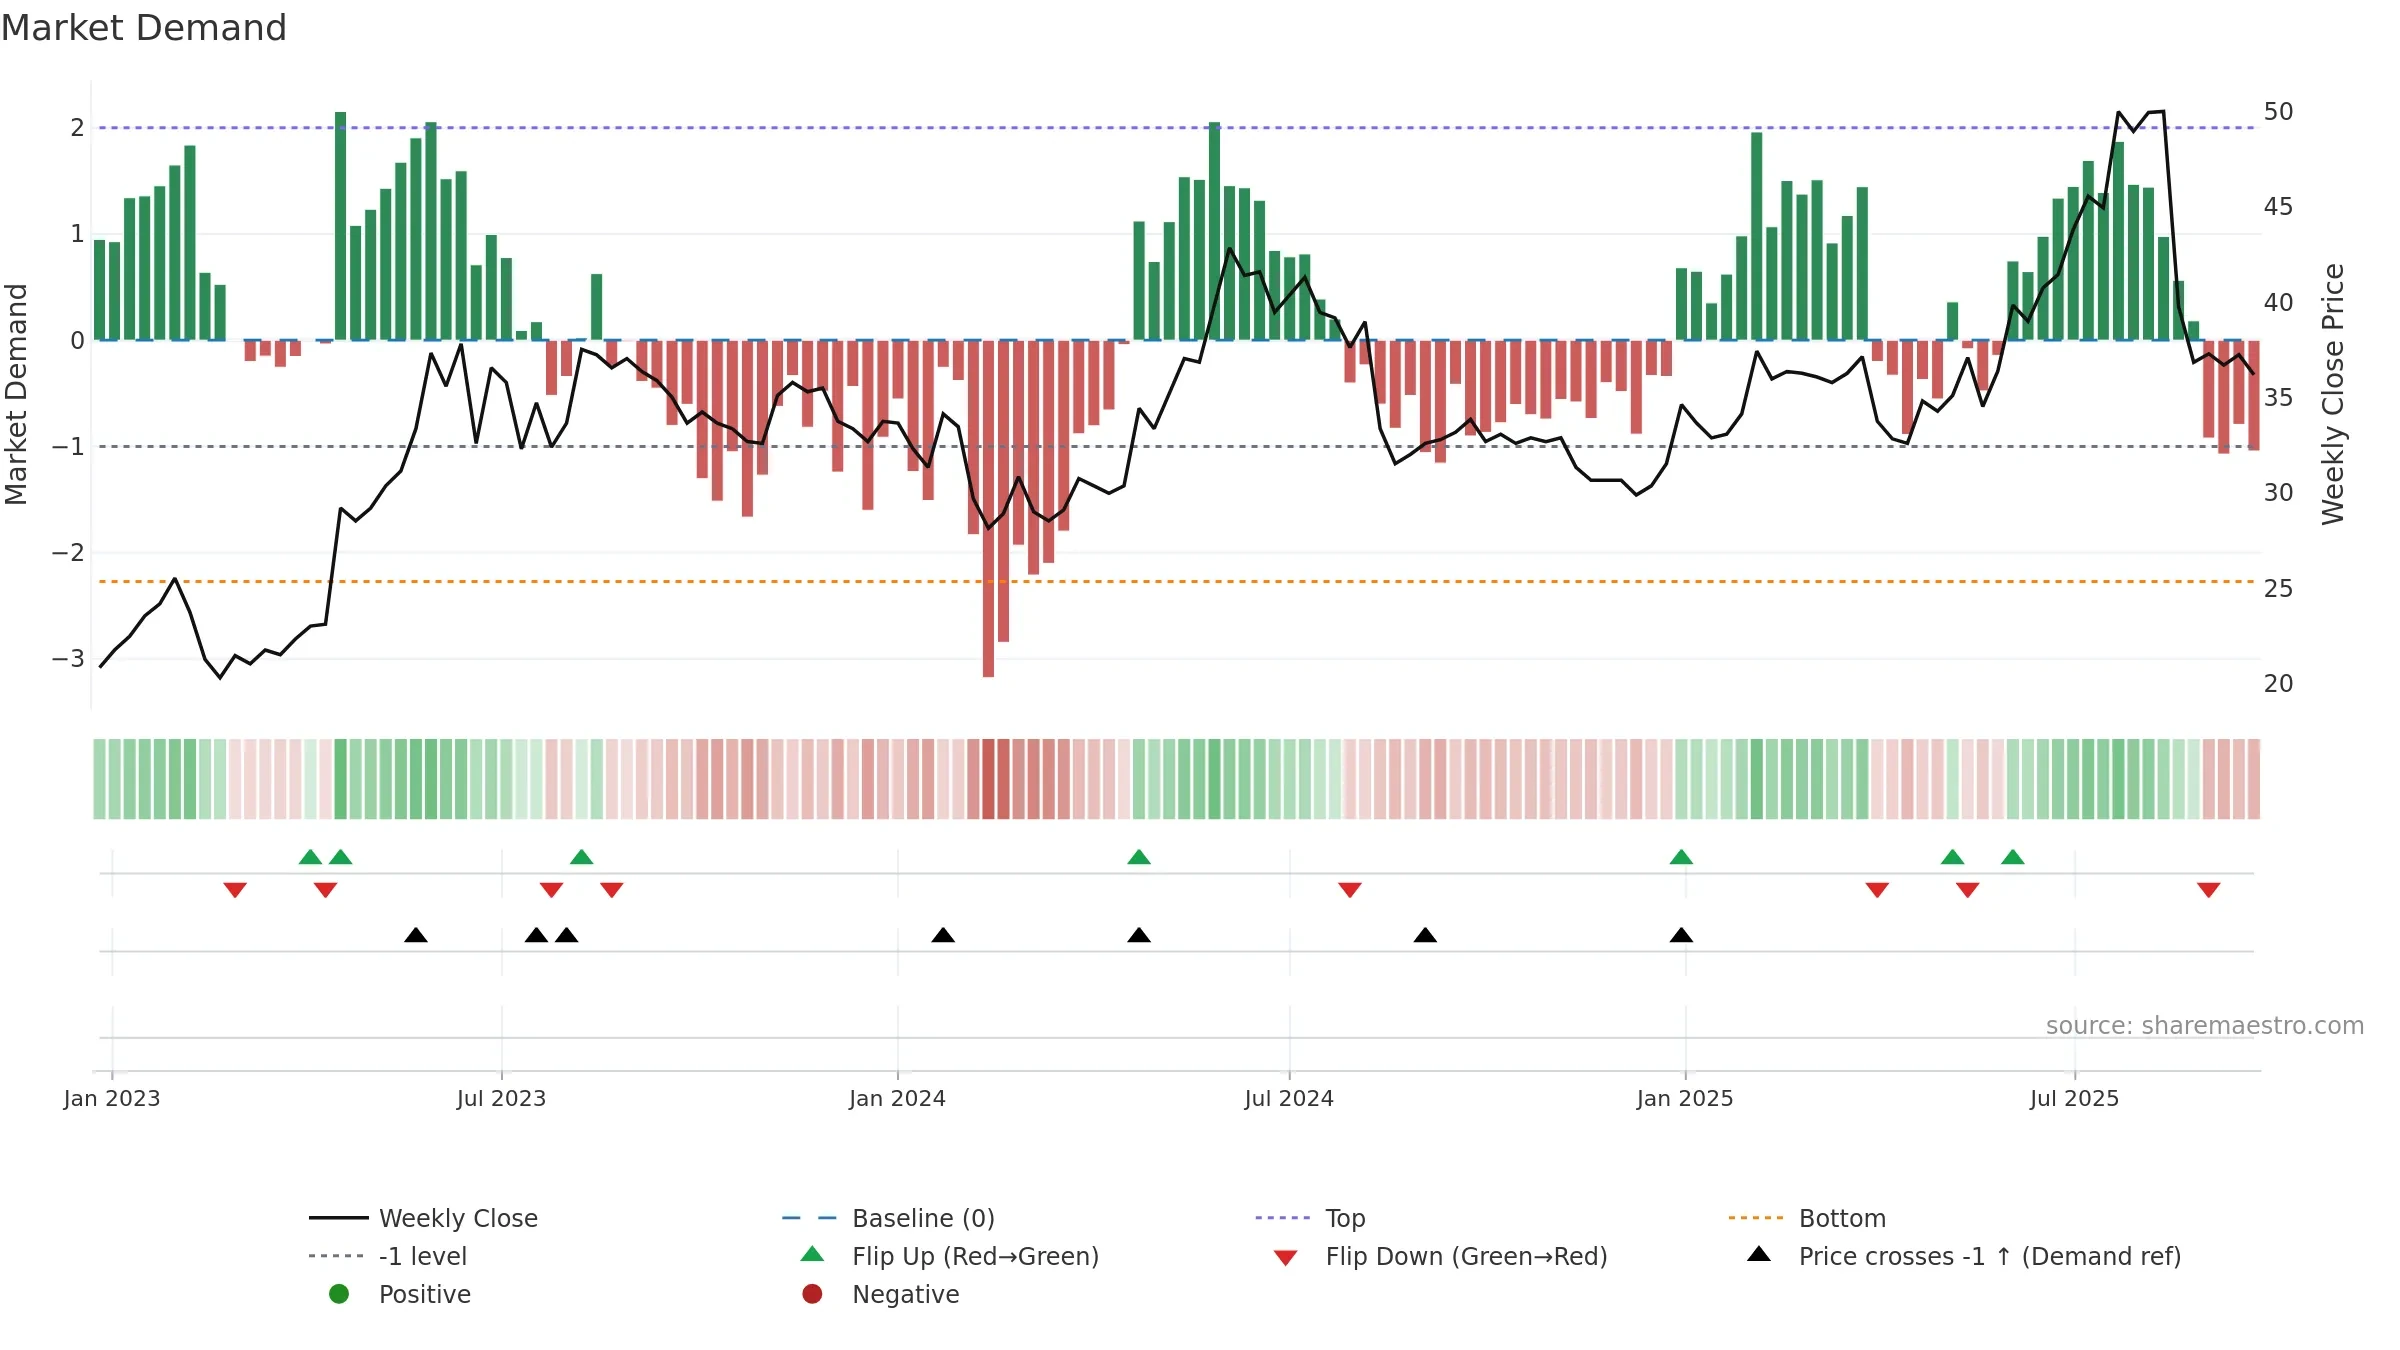Toggle the -1 level legend entry
Image resolution: width=2400 pixels, height=1350 pixels.
(x=388, y=1256)
